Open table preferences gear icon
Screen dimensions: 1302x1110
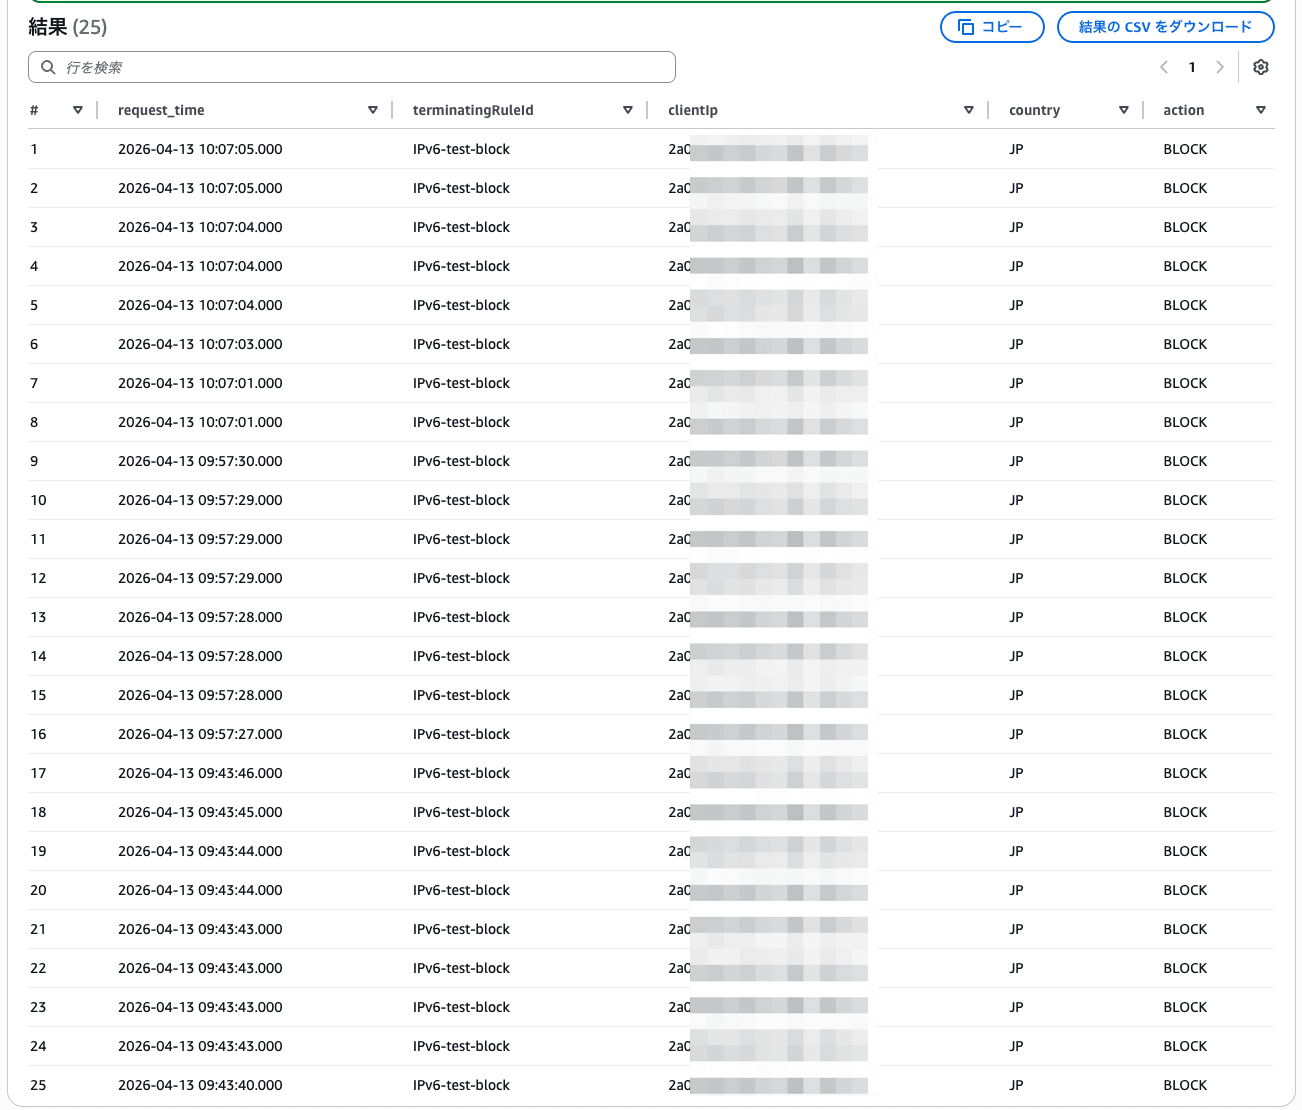point(1260,67)
